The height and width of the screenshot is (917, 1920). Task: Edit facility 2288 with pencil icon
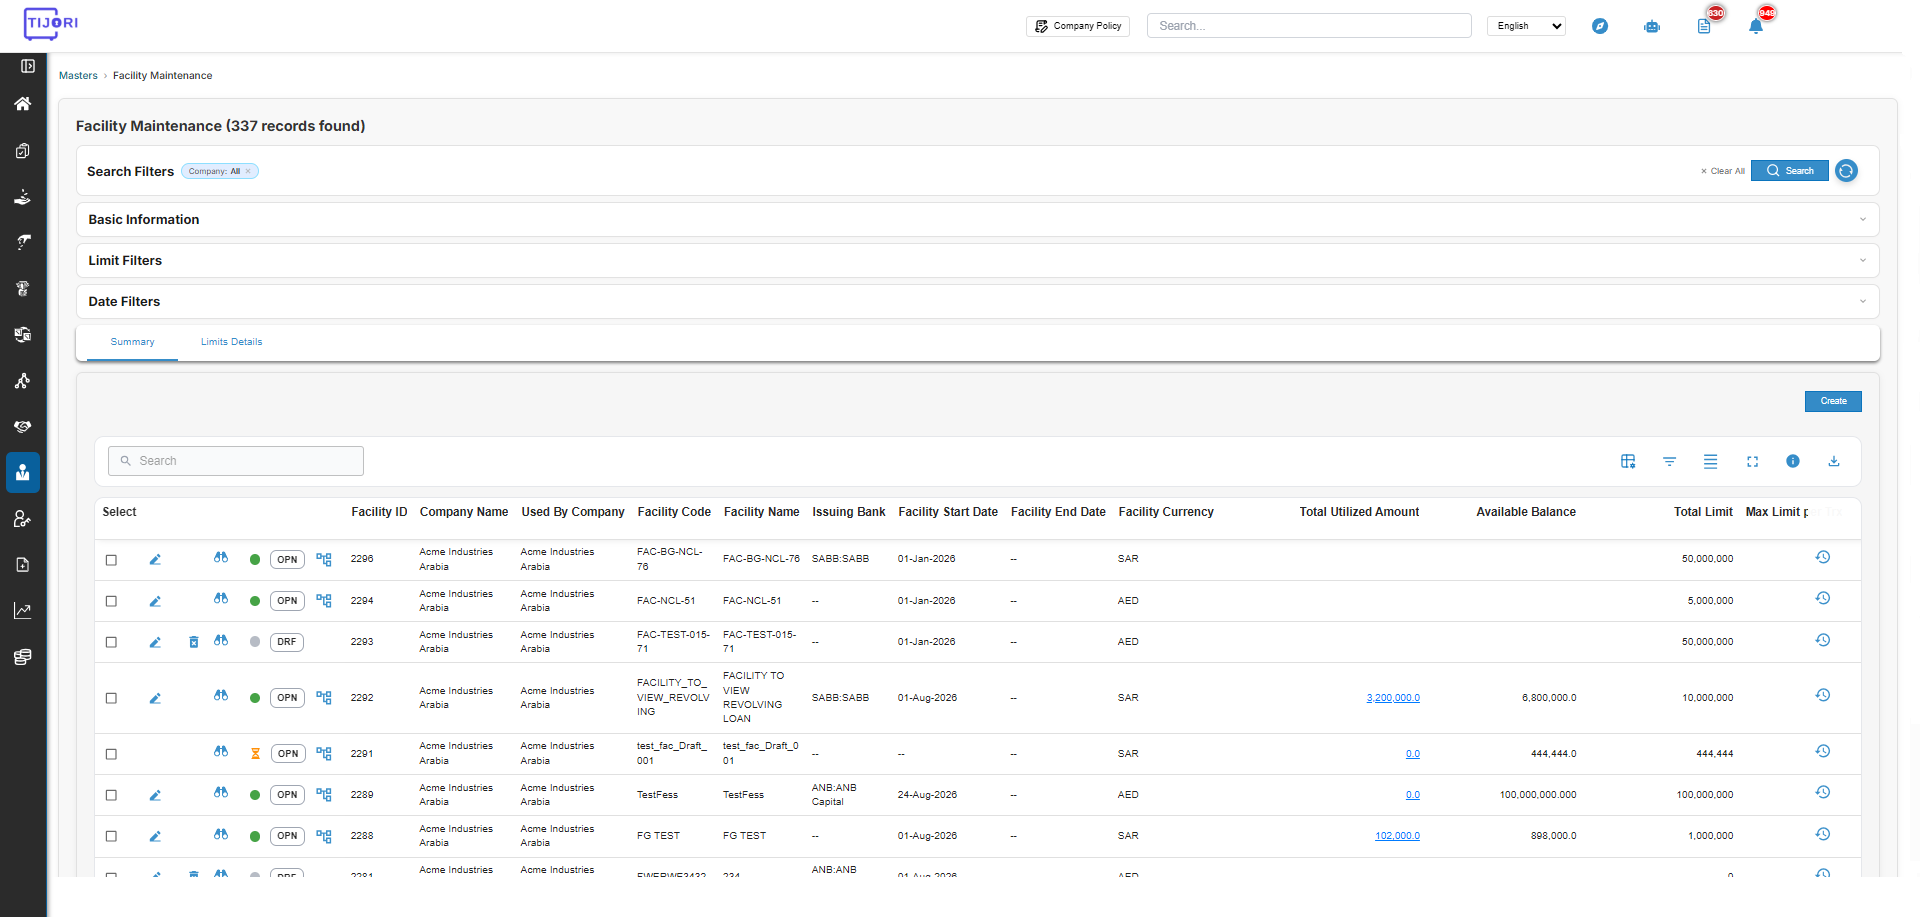(x=155, y=837)
